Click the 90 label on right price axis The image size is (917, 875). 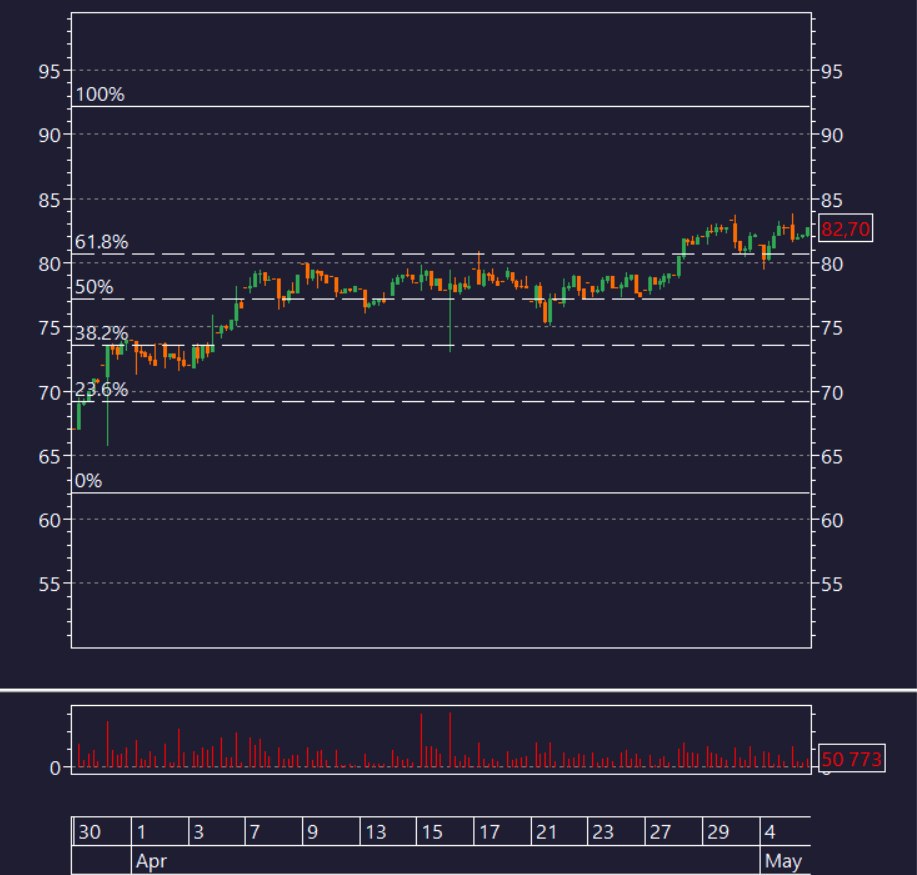[832, 135]
